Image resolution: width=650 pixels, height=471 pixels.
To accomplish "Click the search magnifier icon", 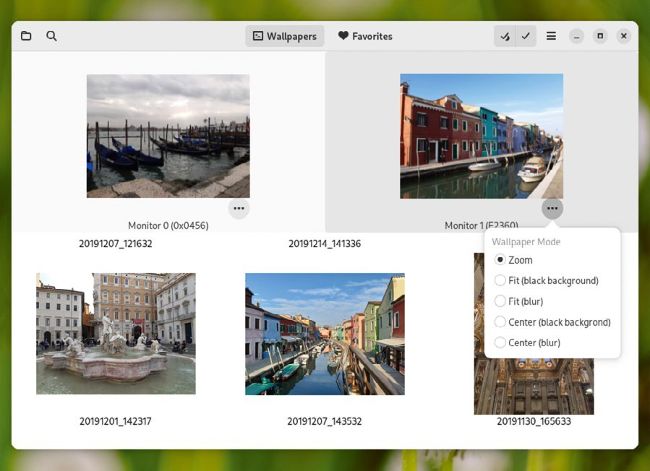I will click(x=52, y=36).
